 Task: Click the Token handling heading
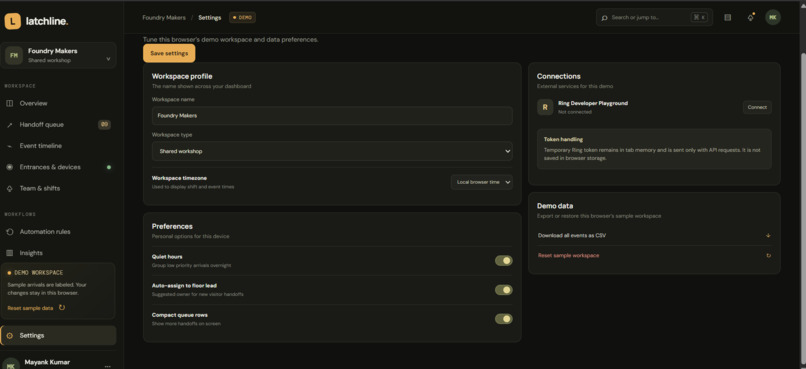tap(563, 139)
